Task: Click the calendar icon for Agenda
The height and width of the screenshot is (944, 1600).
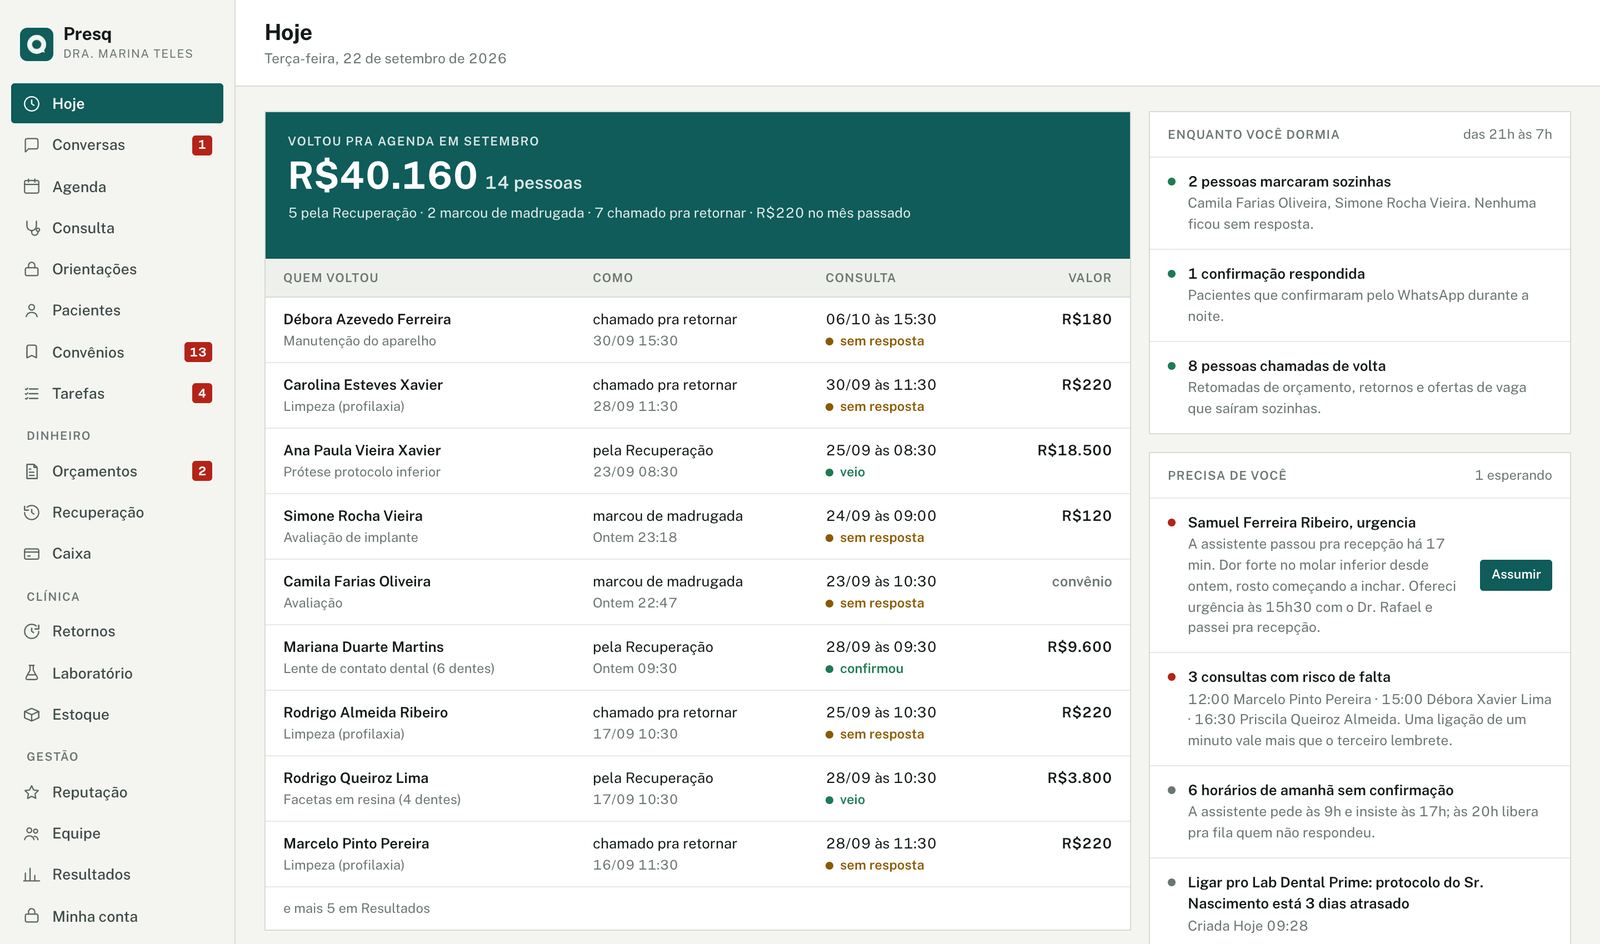Action: point(32,187)
